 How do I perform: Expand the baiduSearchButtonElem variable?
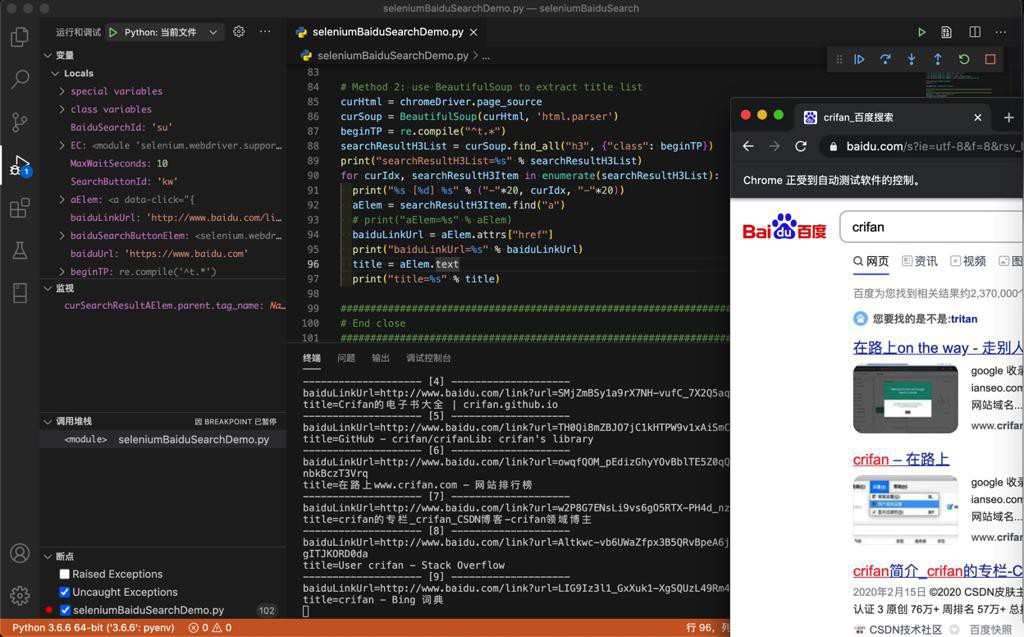[x=62, y=235]
